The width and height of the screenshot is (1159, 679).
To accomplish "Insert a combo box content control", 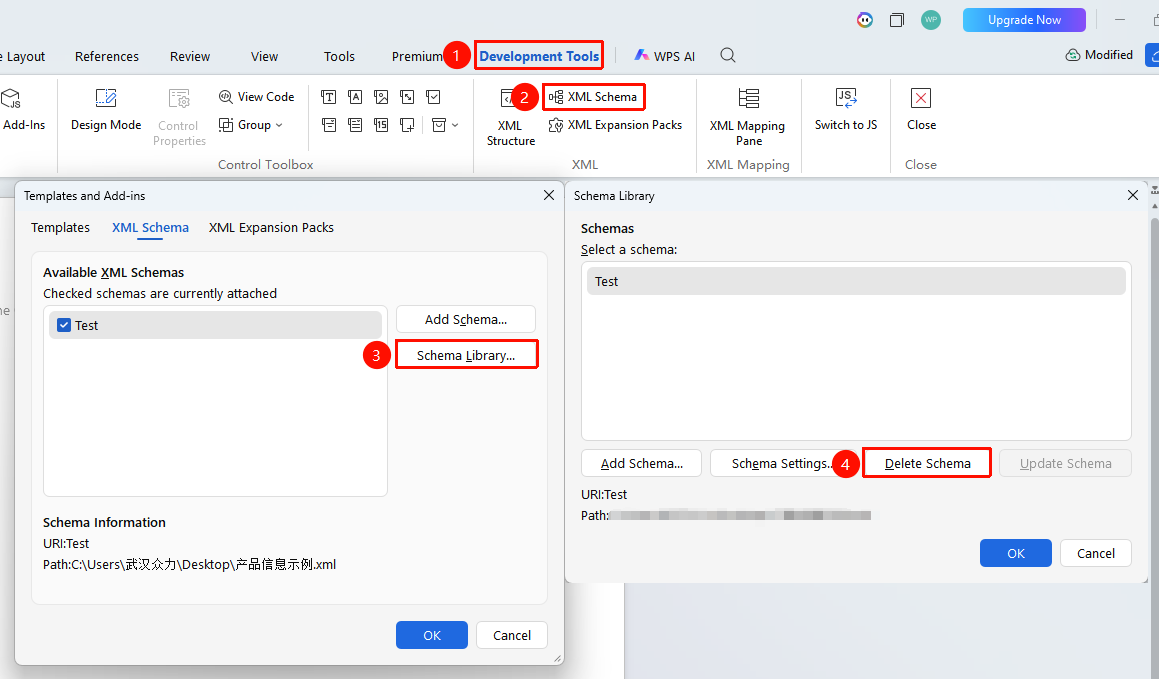I will click(x=329, y=125).
